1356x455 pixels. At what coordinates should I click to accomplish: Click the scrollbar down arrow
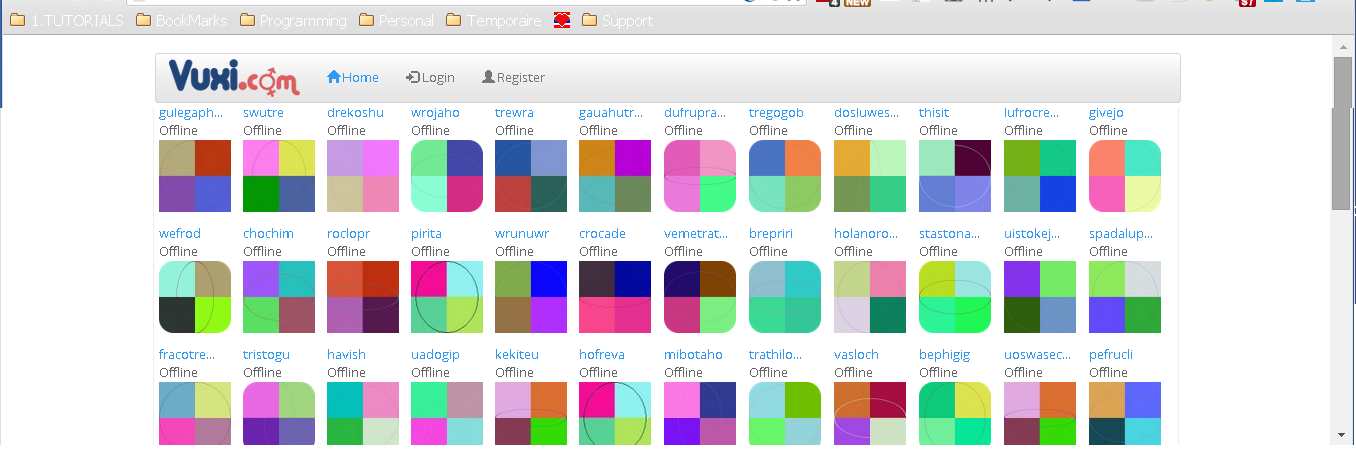[1342, 435]
